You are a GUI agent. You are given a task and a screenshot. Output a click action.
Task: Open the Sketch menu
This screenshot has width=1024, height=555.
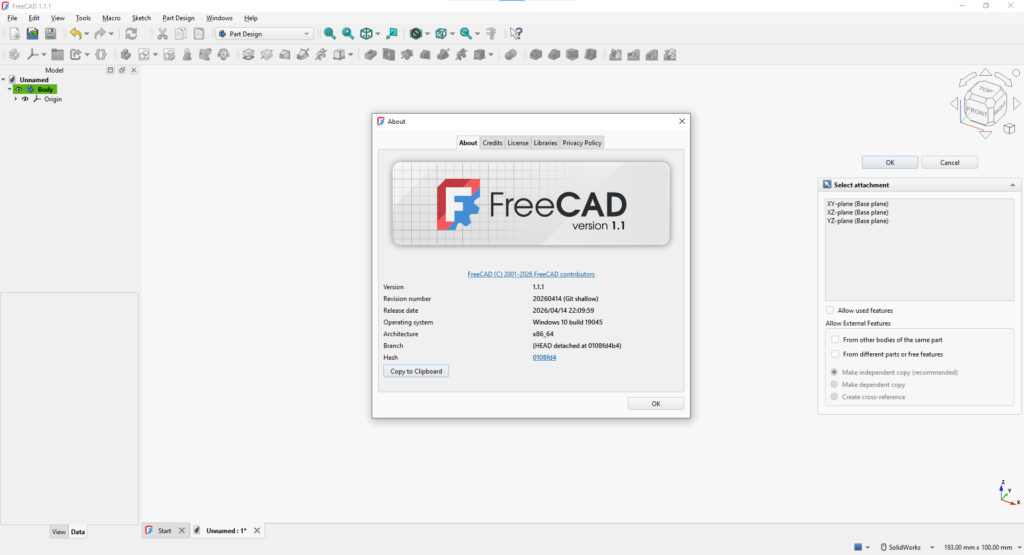click(x=141, y=18)
